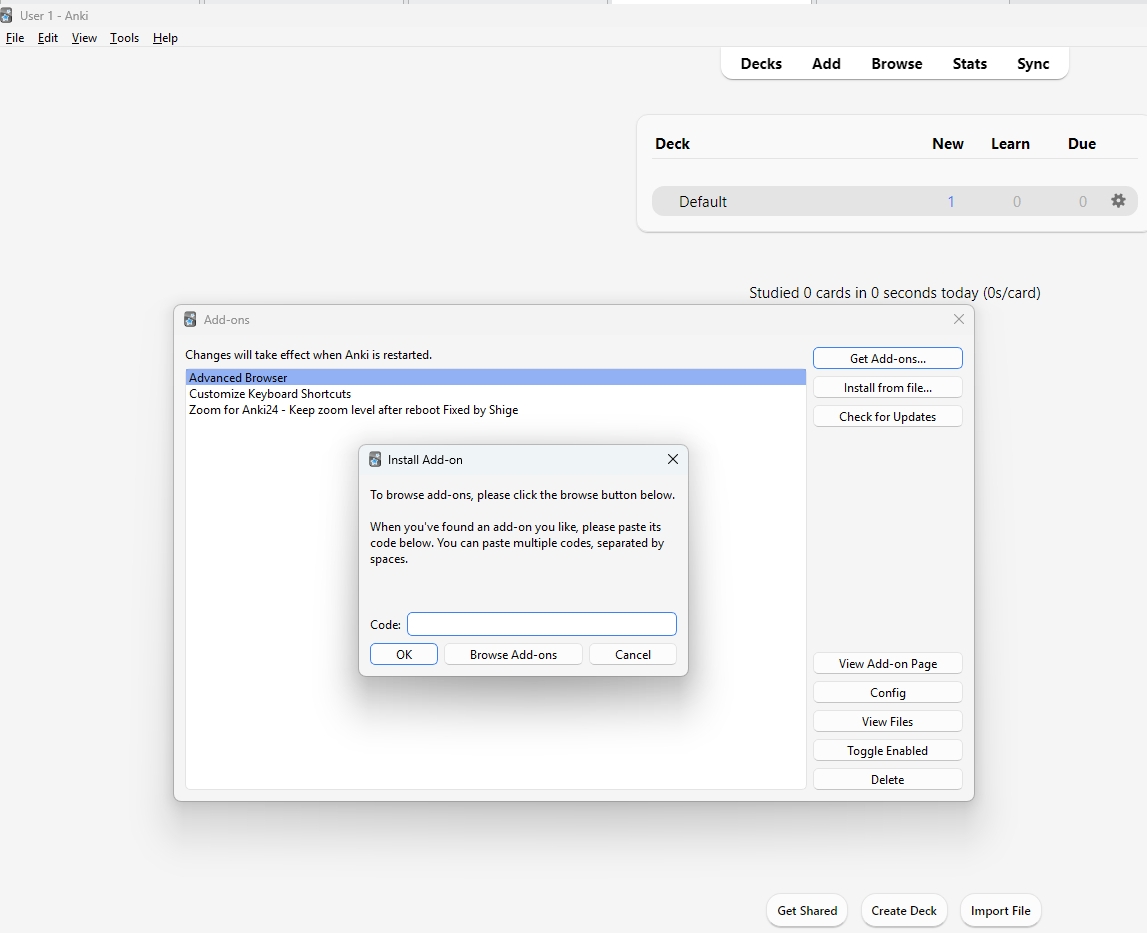This screenshot has width=1147, height=933.
Task: Open the Edit menu
Action: [x=48, y=38]
